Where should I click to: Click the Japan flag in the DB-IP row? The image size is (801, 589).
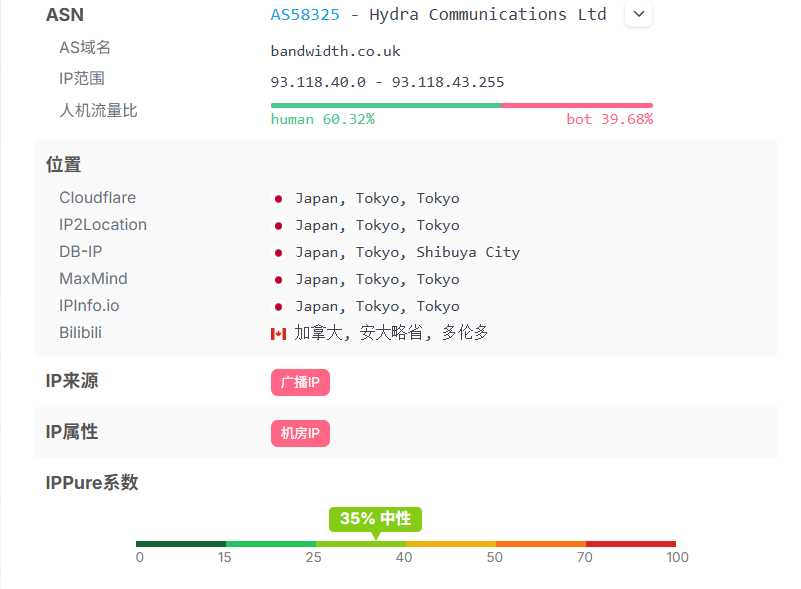click(x=278, y=253)
